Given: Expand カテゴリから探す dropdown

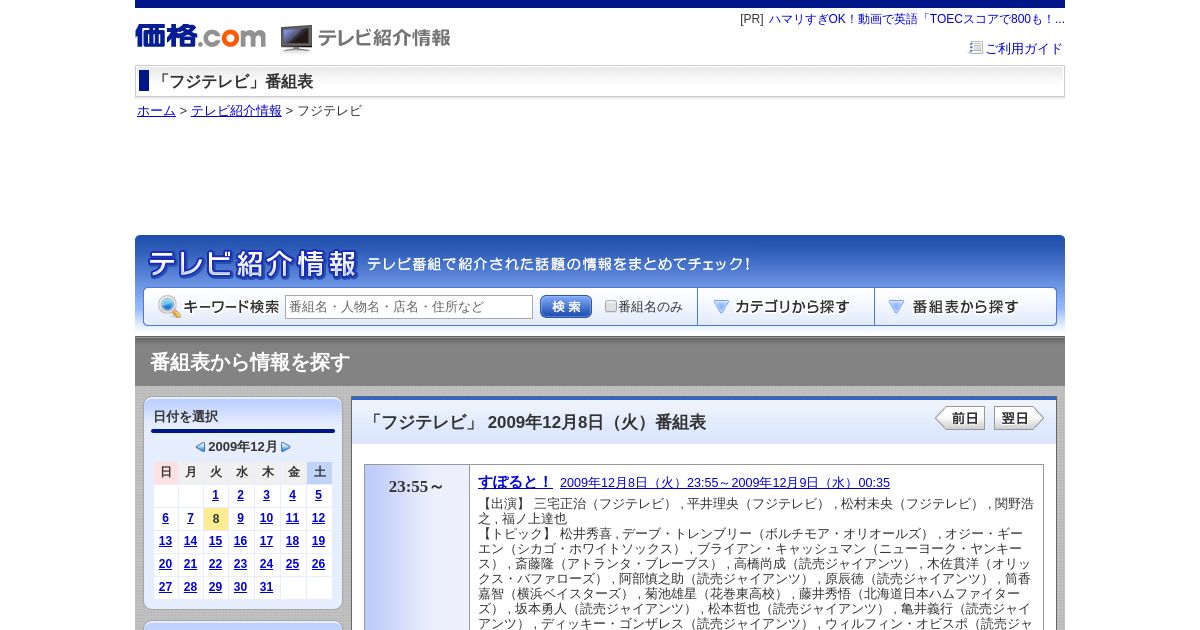Looking at the screenshot, I should tap(786, 307).
